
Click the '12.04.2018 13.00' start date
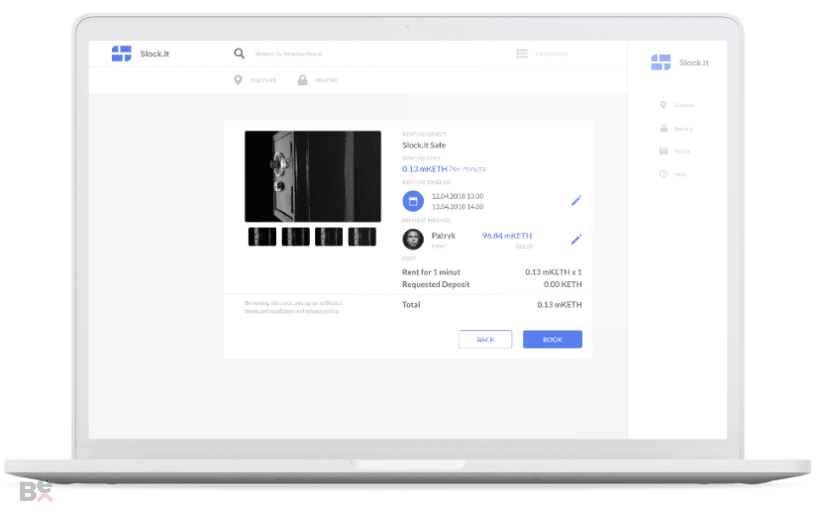pyautogui.click(x=457, y=196)
